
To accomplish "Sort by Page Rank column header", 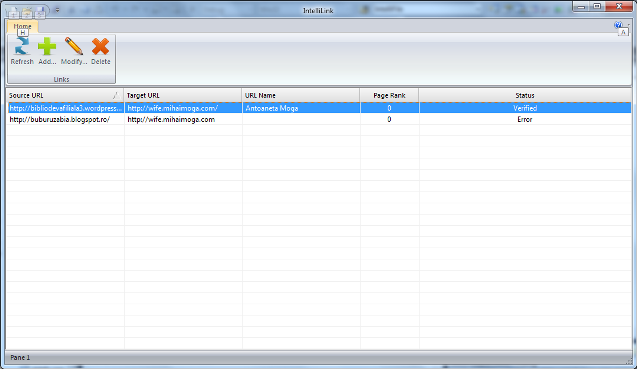I will [389, 96].
